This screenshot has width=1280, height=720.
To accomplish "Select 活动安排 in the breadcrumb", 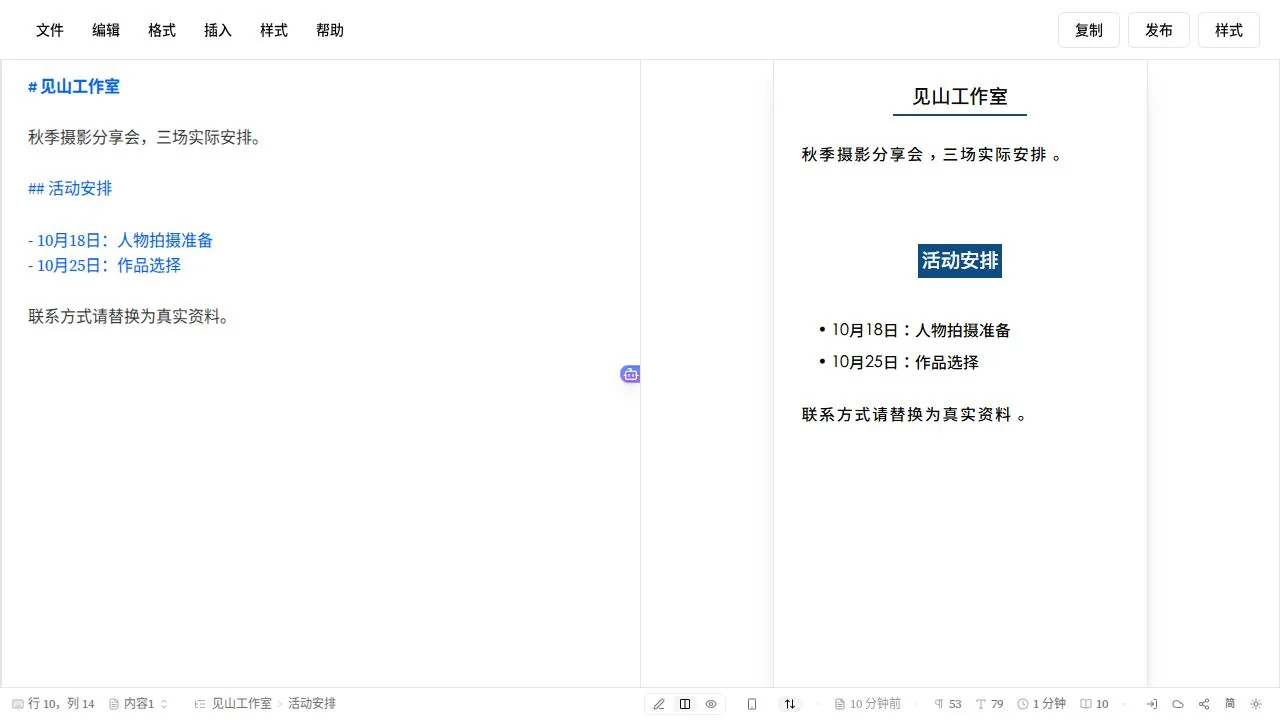I will [312, 704].
